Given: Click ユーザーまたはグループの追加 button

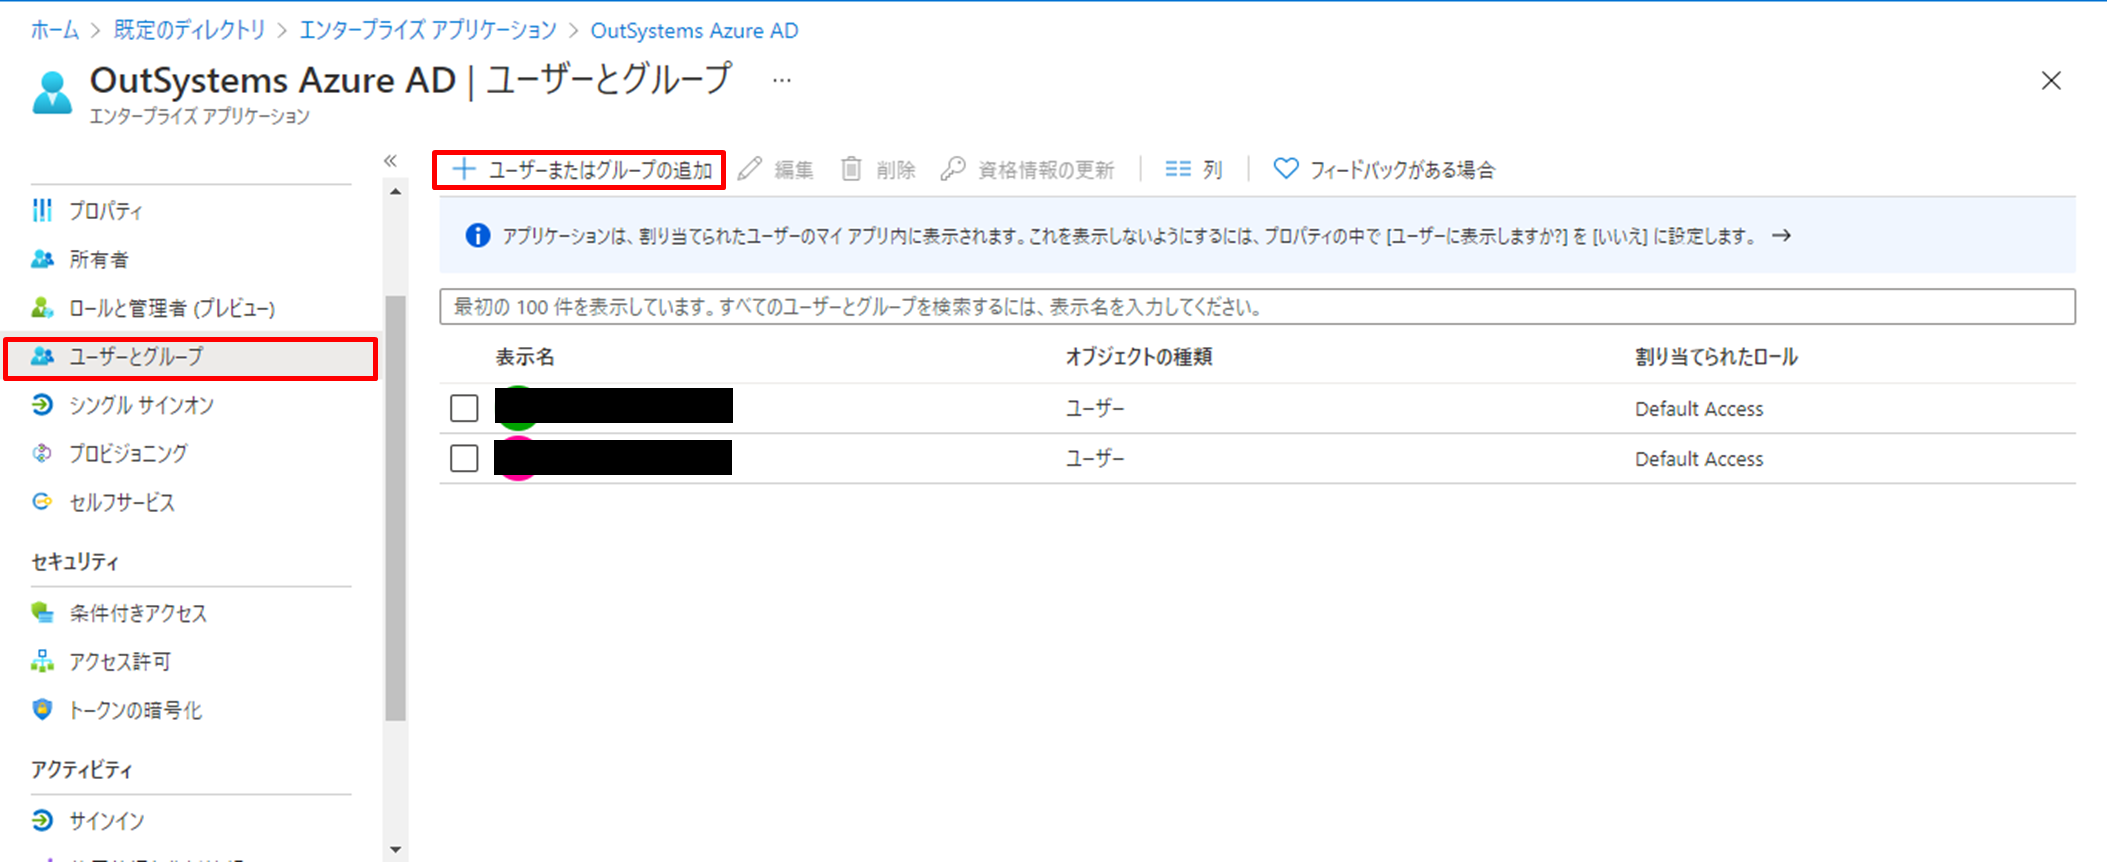Looking at the screenshot, I should click(580, 170).
